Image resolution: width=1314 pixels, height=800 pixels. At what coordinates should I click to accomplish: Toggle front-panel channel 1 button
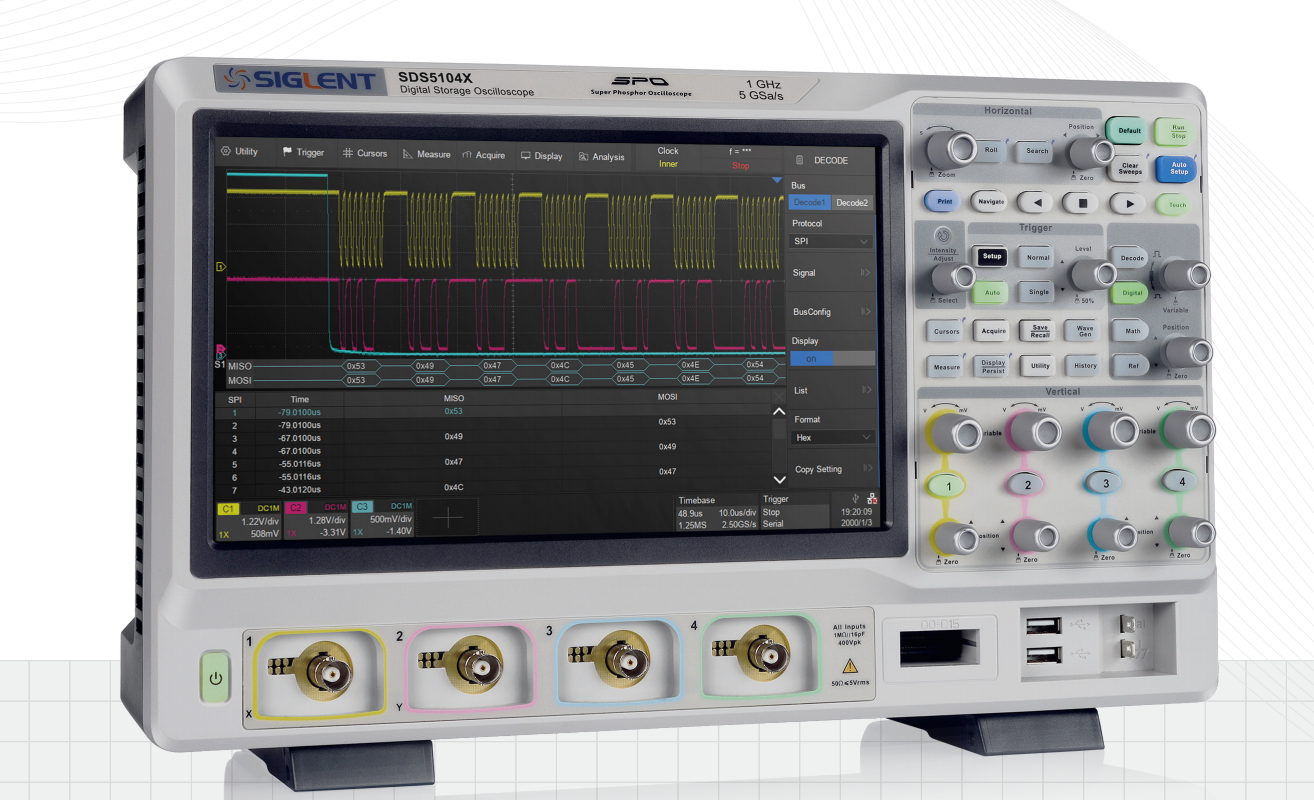pos(947,485)
